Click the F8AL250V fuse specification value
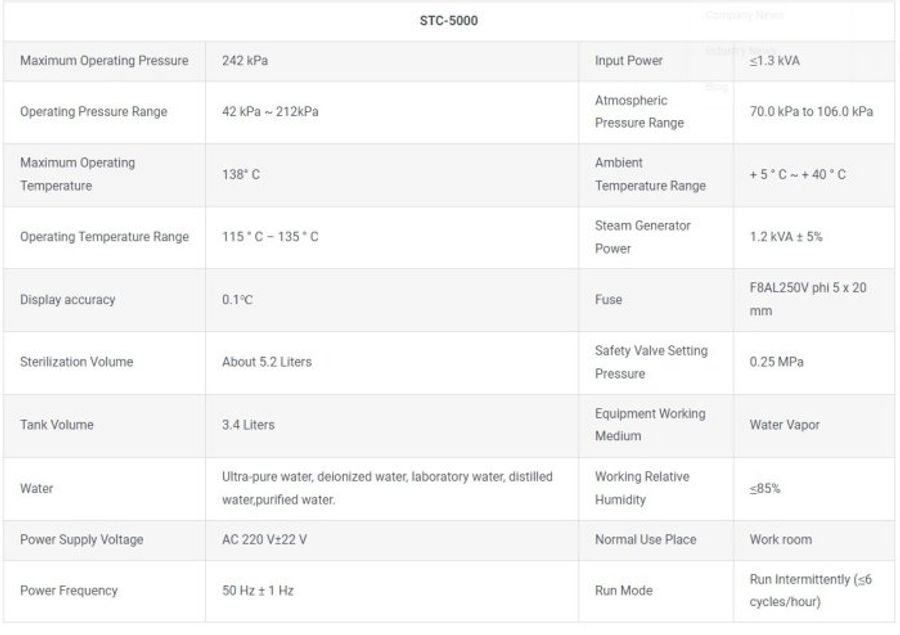Image resolution: width=900 pixels, height=635 pixels. [x=808, y=299]
